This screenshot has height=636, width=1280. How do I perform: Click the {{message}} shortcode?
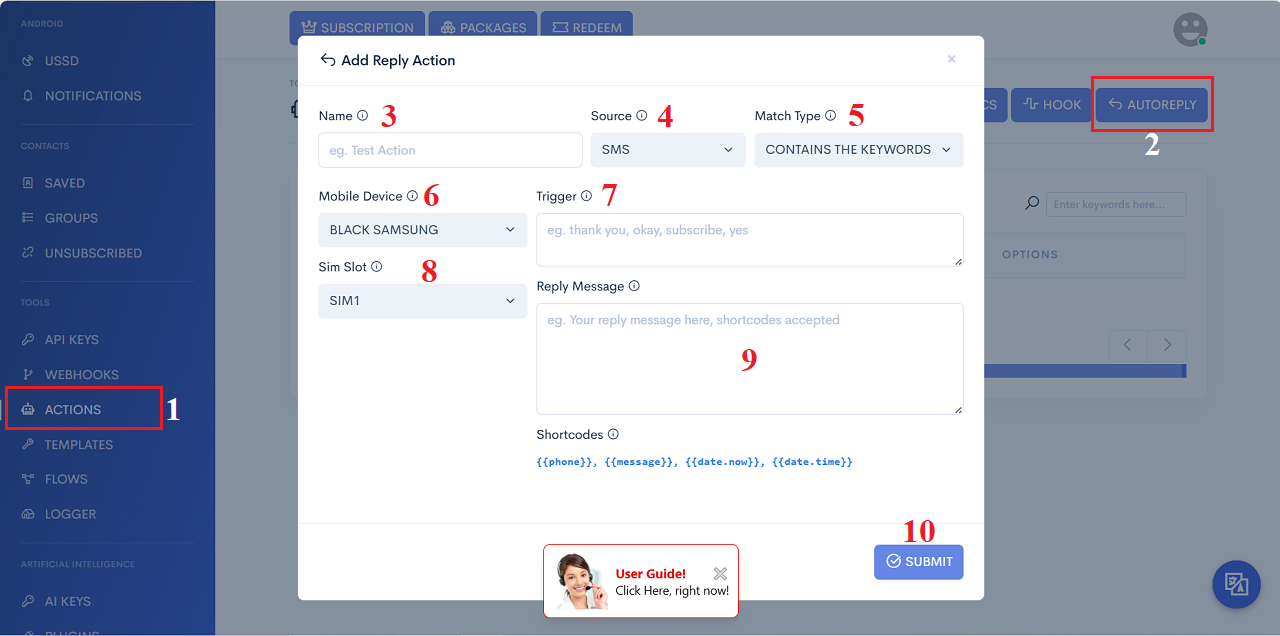pos(641,462)
